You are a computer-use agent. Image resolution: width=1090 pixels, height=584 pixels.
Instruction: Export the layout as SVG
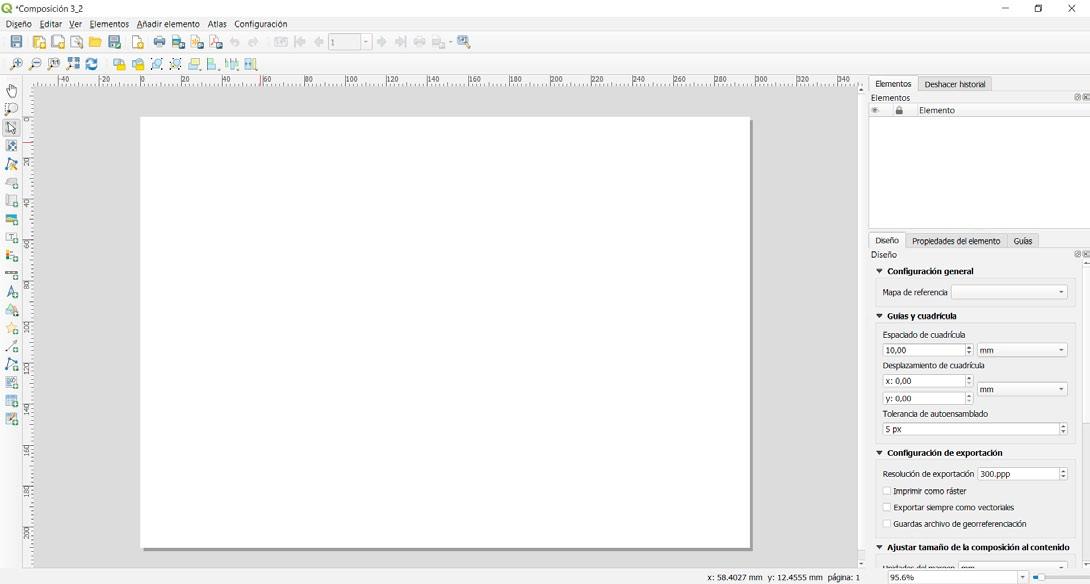(197, 42)
